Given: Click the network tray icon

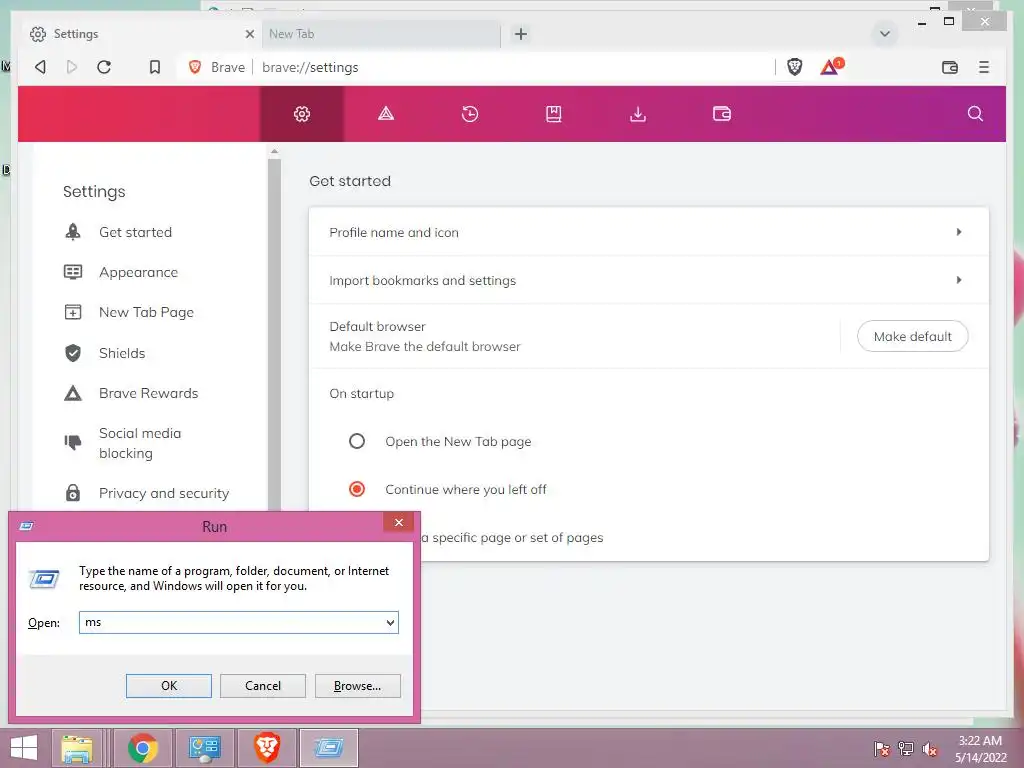Looking at the screenshot, I should coord(906,749).
